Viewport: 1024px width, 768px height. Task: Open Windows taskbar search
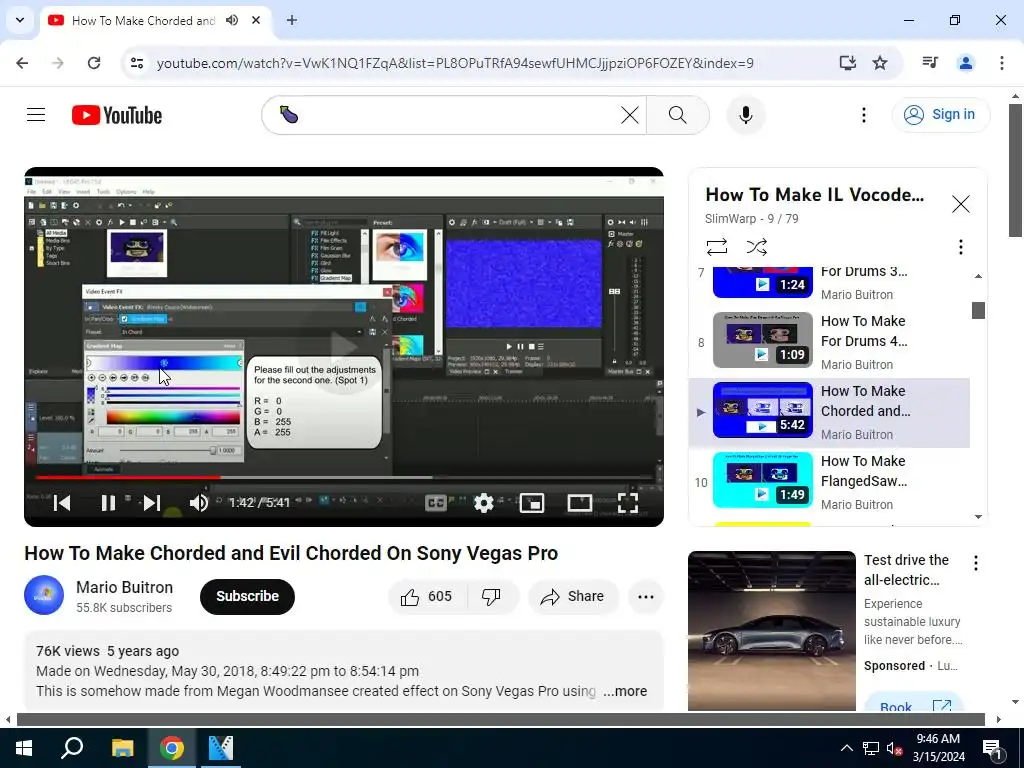72,748
